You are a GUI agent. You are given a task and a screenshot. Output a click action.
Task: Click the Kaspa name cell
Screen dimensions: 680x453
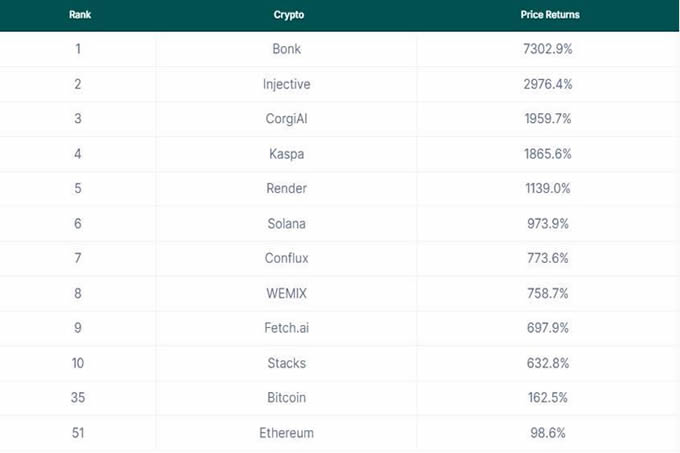(x=286, y=153)
